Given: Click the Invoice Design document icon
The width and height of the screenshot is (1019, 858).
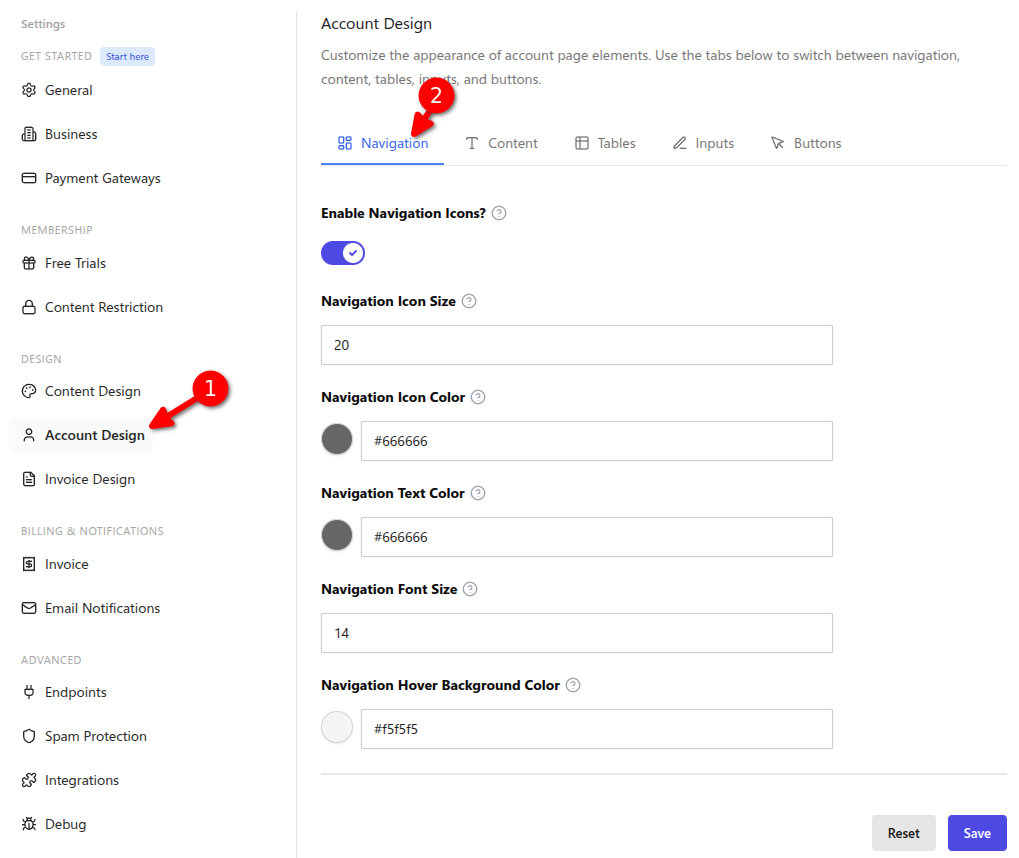Looking at the screenshot, I should pos(29,480).
